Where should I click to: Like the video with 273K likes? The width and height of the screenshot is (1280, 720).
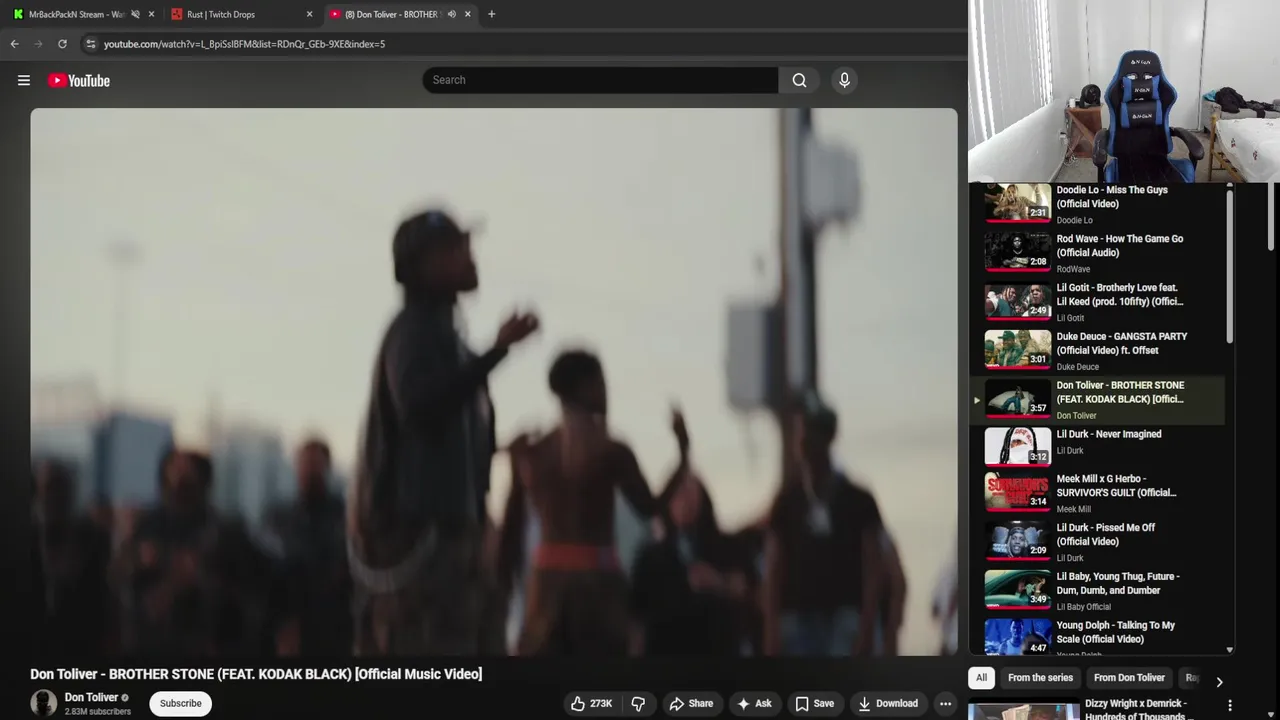[591, 704]
